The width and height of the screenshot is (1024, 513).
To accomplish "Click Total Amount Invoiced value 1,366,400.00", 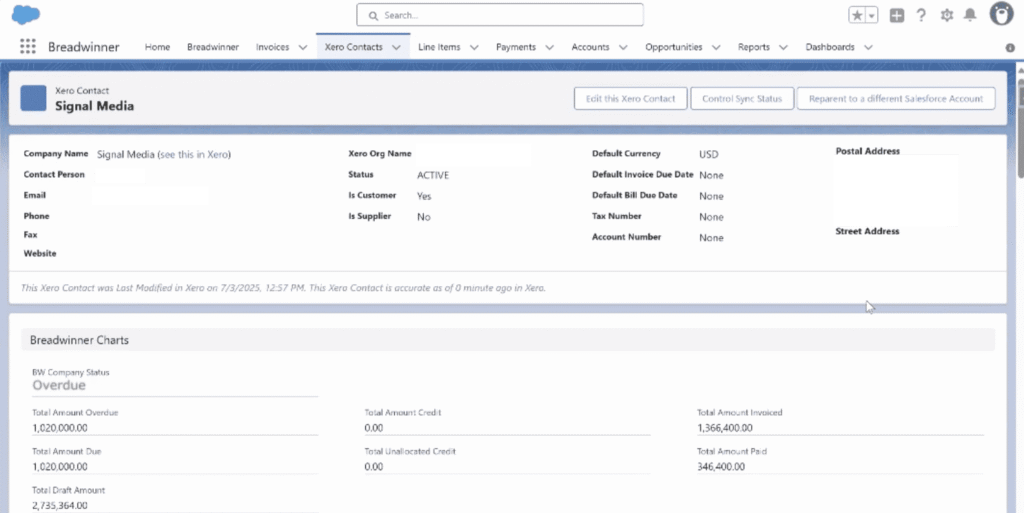I will (x=725, y=428).
